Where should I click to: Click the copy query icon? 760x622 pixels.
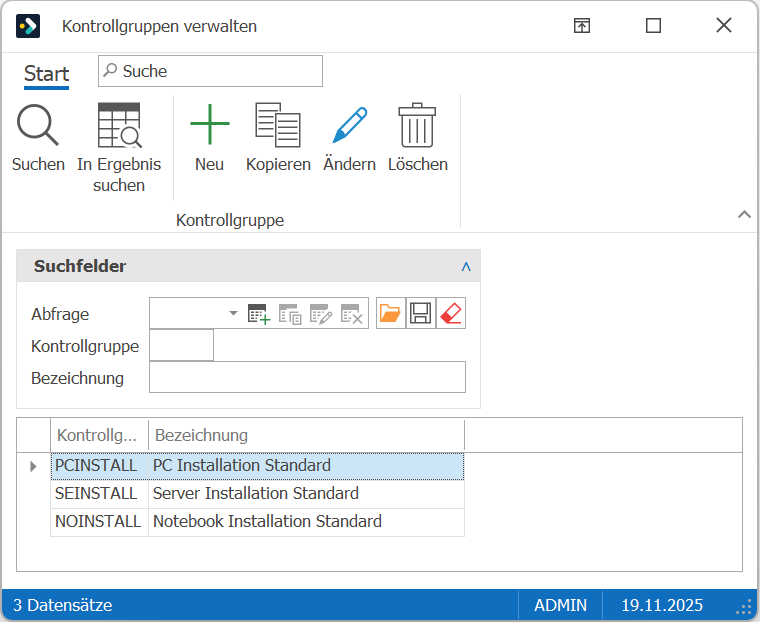[x=290, y=314]
